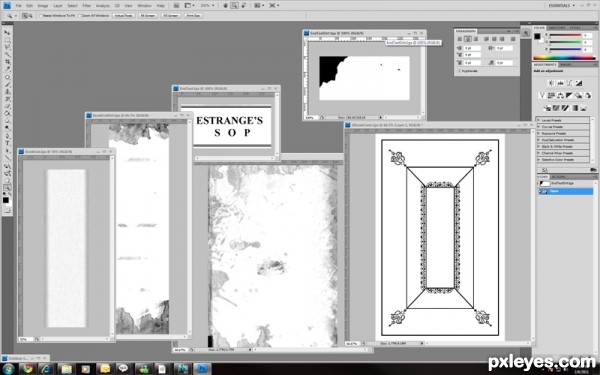
Task: Open the Screen Mode dropdown
Action: (x=274, y=5)
